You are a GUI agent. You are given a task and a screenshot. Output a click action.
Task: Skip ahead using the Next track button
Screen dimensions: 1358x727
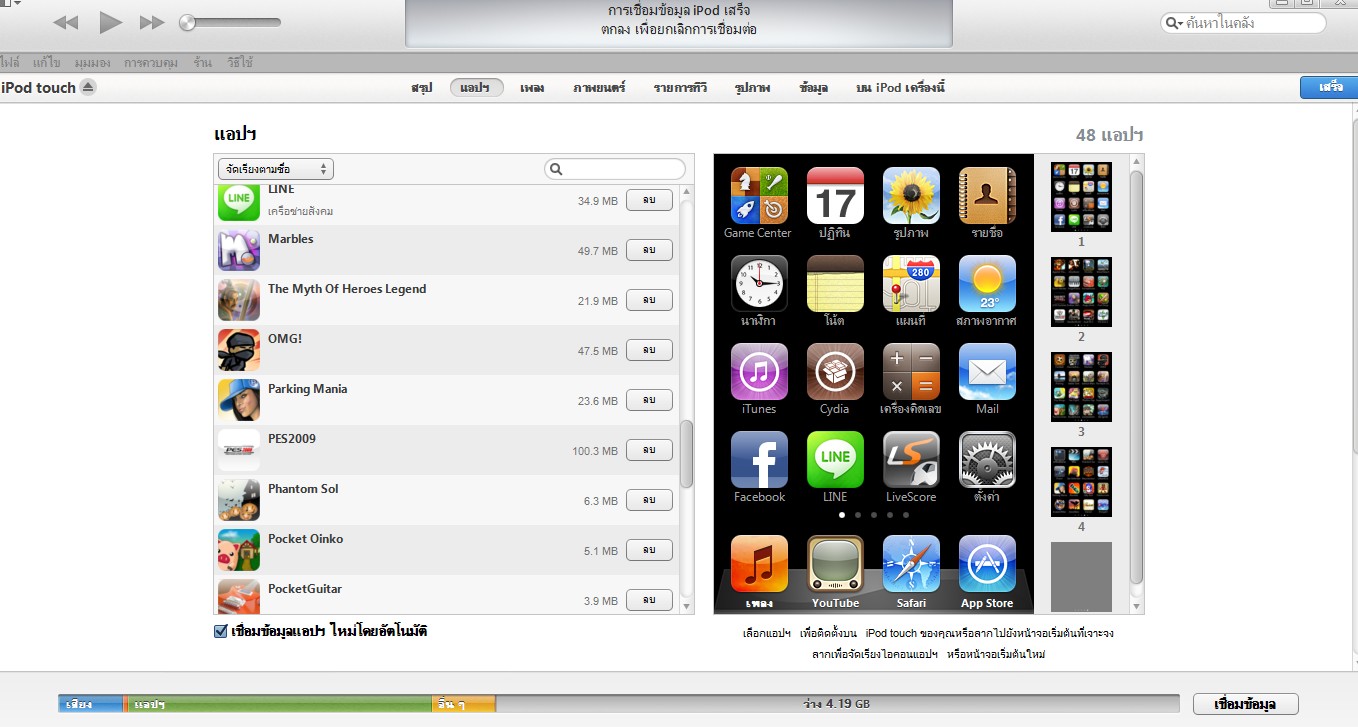tap(152, 22)
